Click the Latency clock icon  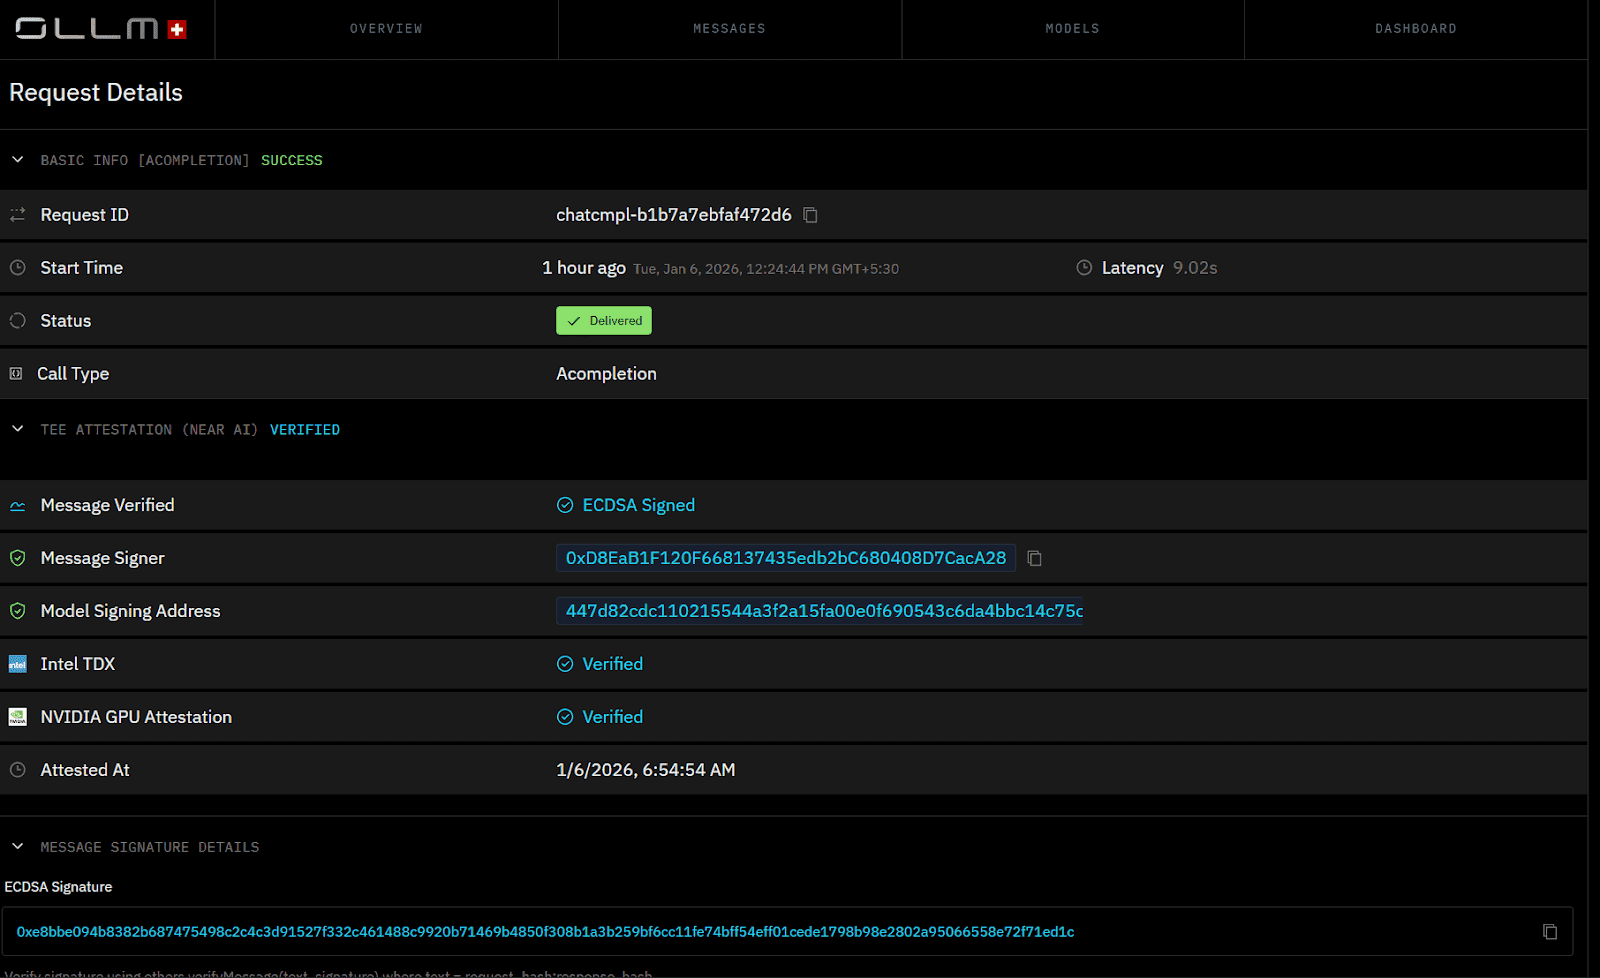point(1084,268)
